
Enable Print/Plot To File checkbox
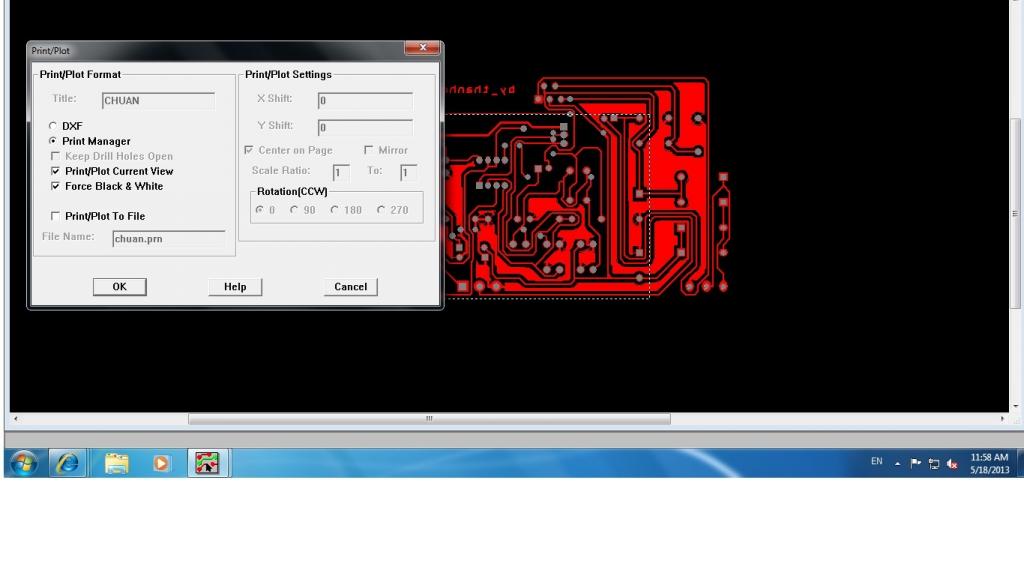tap(56, 216)
